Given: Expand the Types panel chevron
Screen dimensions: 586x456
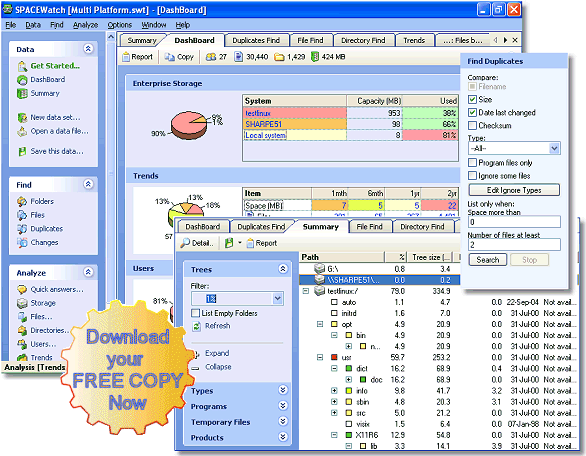Looking at the screenshot, I should (x=283, y=390).
